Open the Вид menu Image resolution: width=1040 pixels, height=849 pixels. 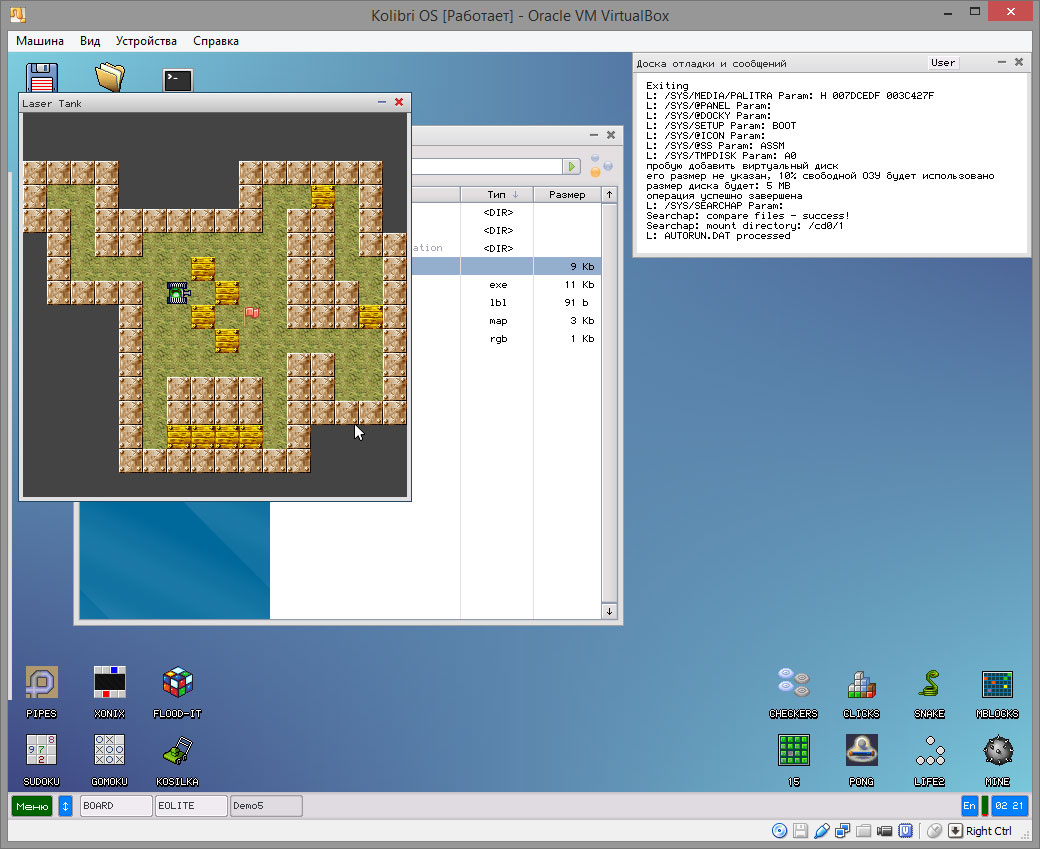point(90,41)
